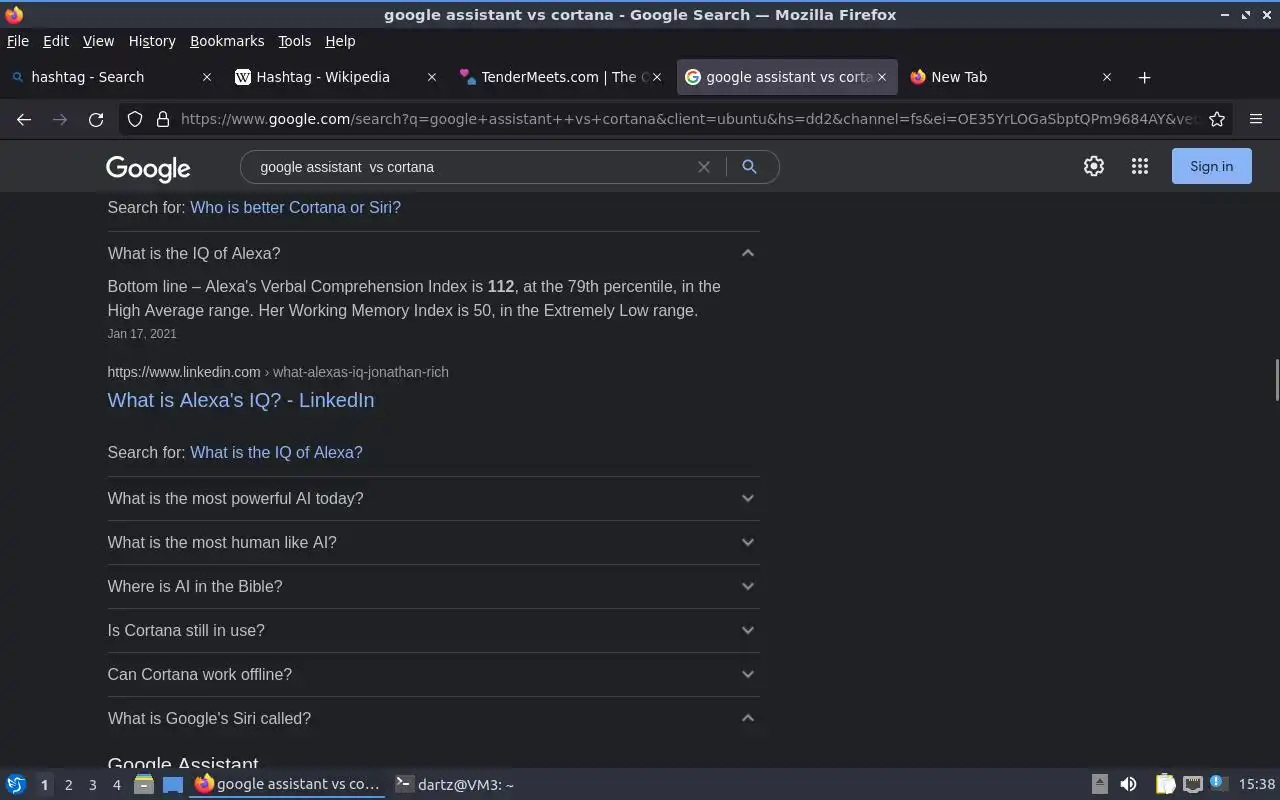Open the Firefox hamburger application menu
Image resolution: width=1280 pixels, height=800 pixels.
point(1256,119)
